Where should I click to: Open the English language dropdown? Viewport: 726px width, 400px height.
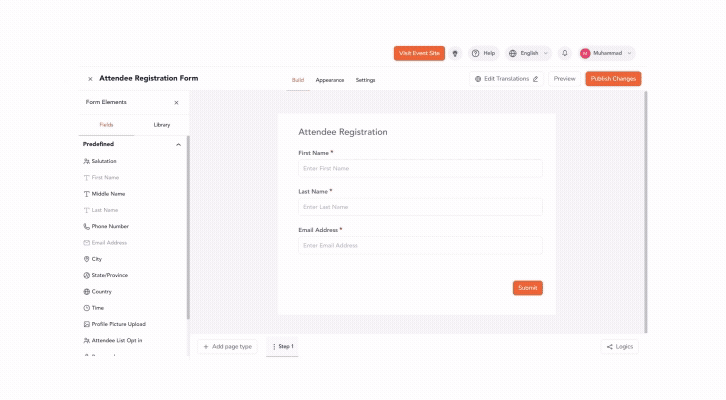(x=528, y=53)
